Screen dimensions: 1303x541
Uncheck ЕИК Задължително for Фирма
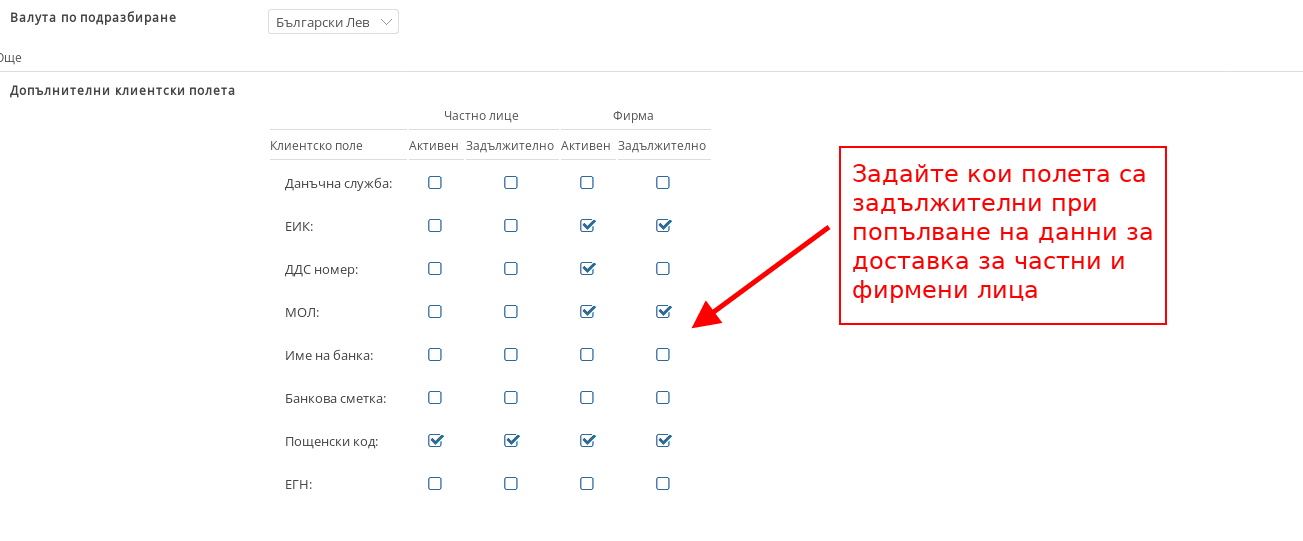tap(663, 226)
